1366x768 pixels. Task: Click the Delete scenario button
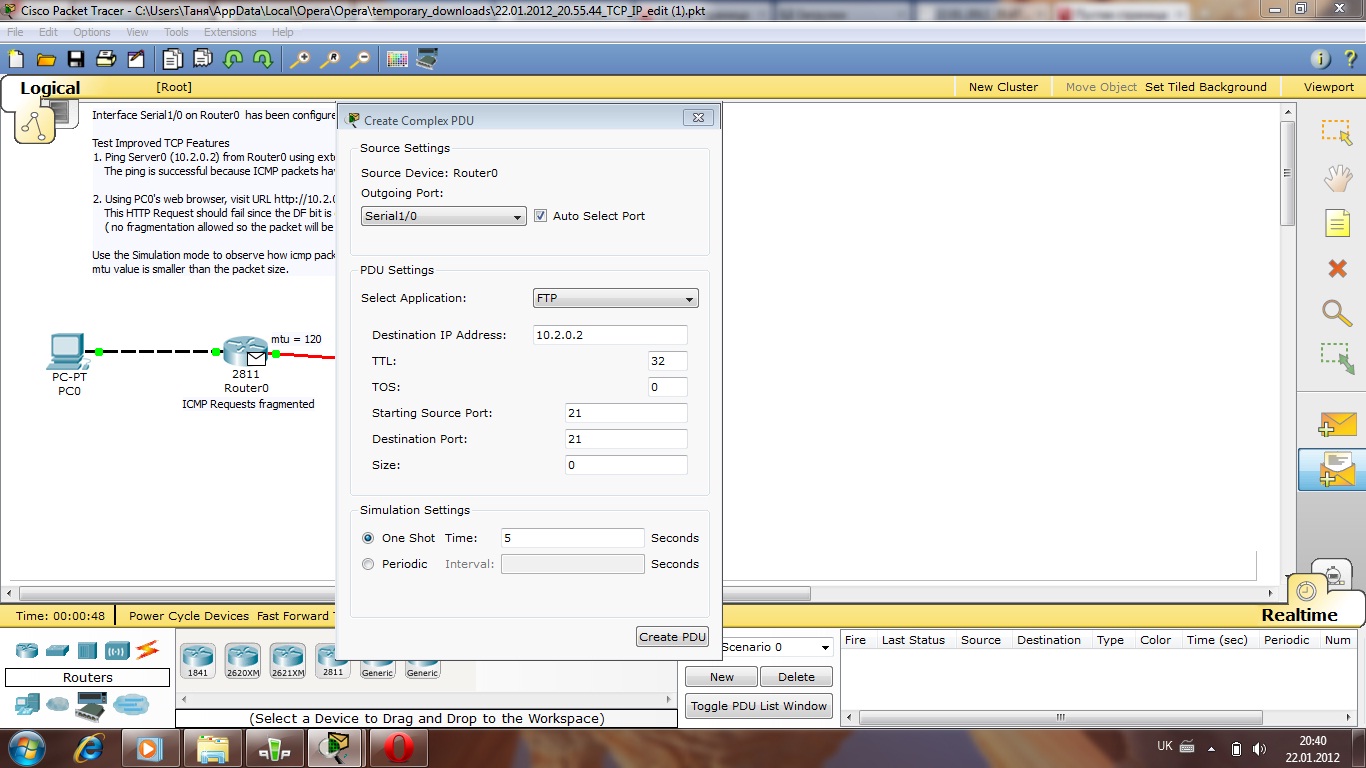(796, 677)
